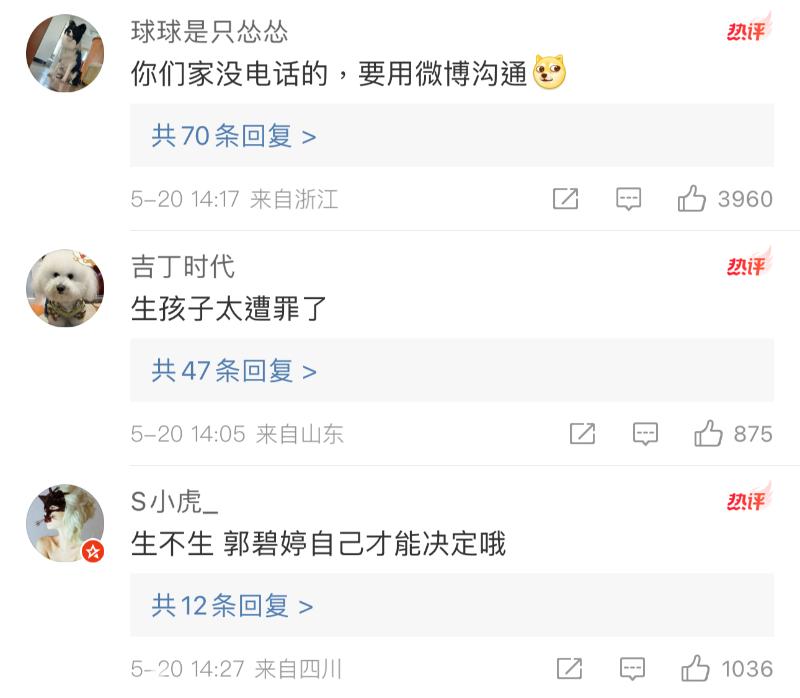Open 球球是只怂怂's profile avatar
This screenshot has width=800, height=698.
click(x=65, y=53)
